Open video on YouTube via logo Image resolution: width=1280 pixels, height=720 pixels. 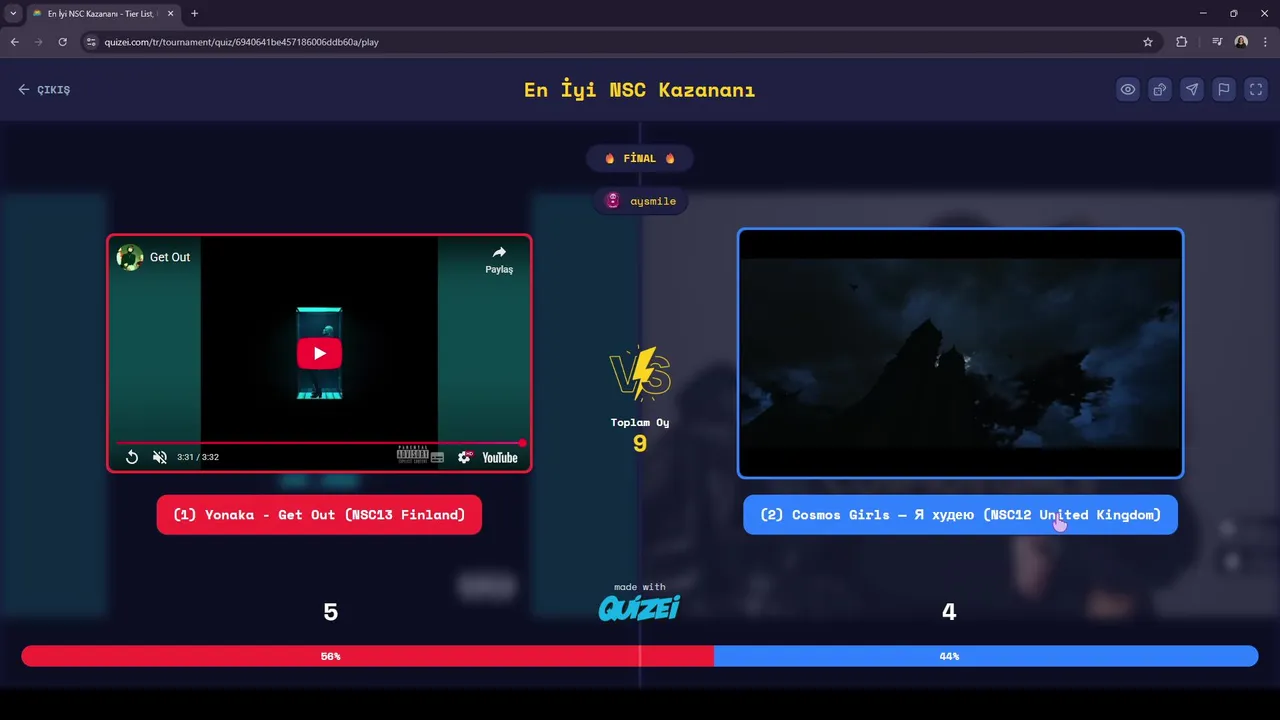pos(500,457)
